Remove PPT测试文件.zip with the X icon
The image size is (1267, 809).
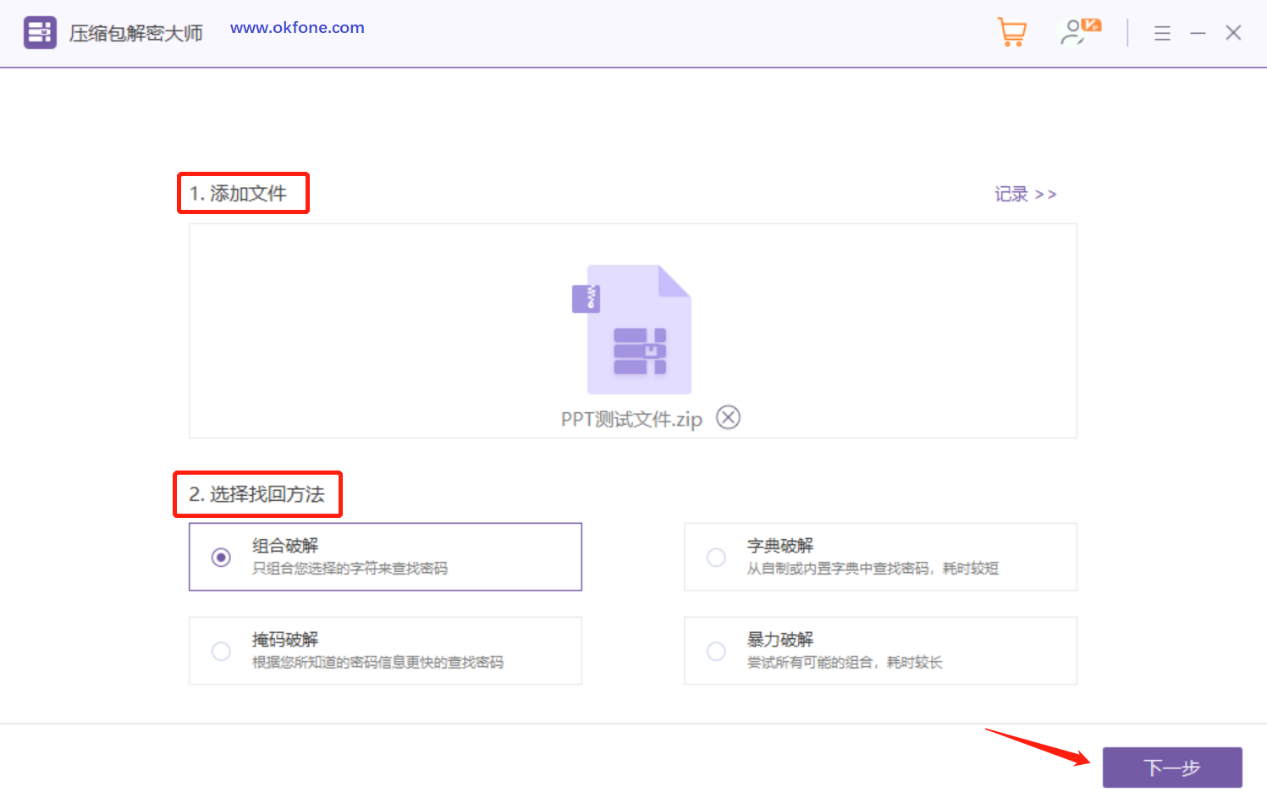(x=728, y=417)
